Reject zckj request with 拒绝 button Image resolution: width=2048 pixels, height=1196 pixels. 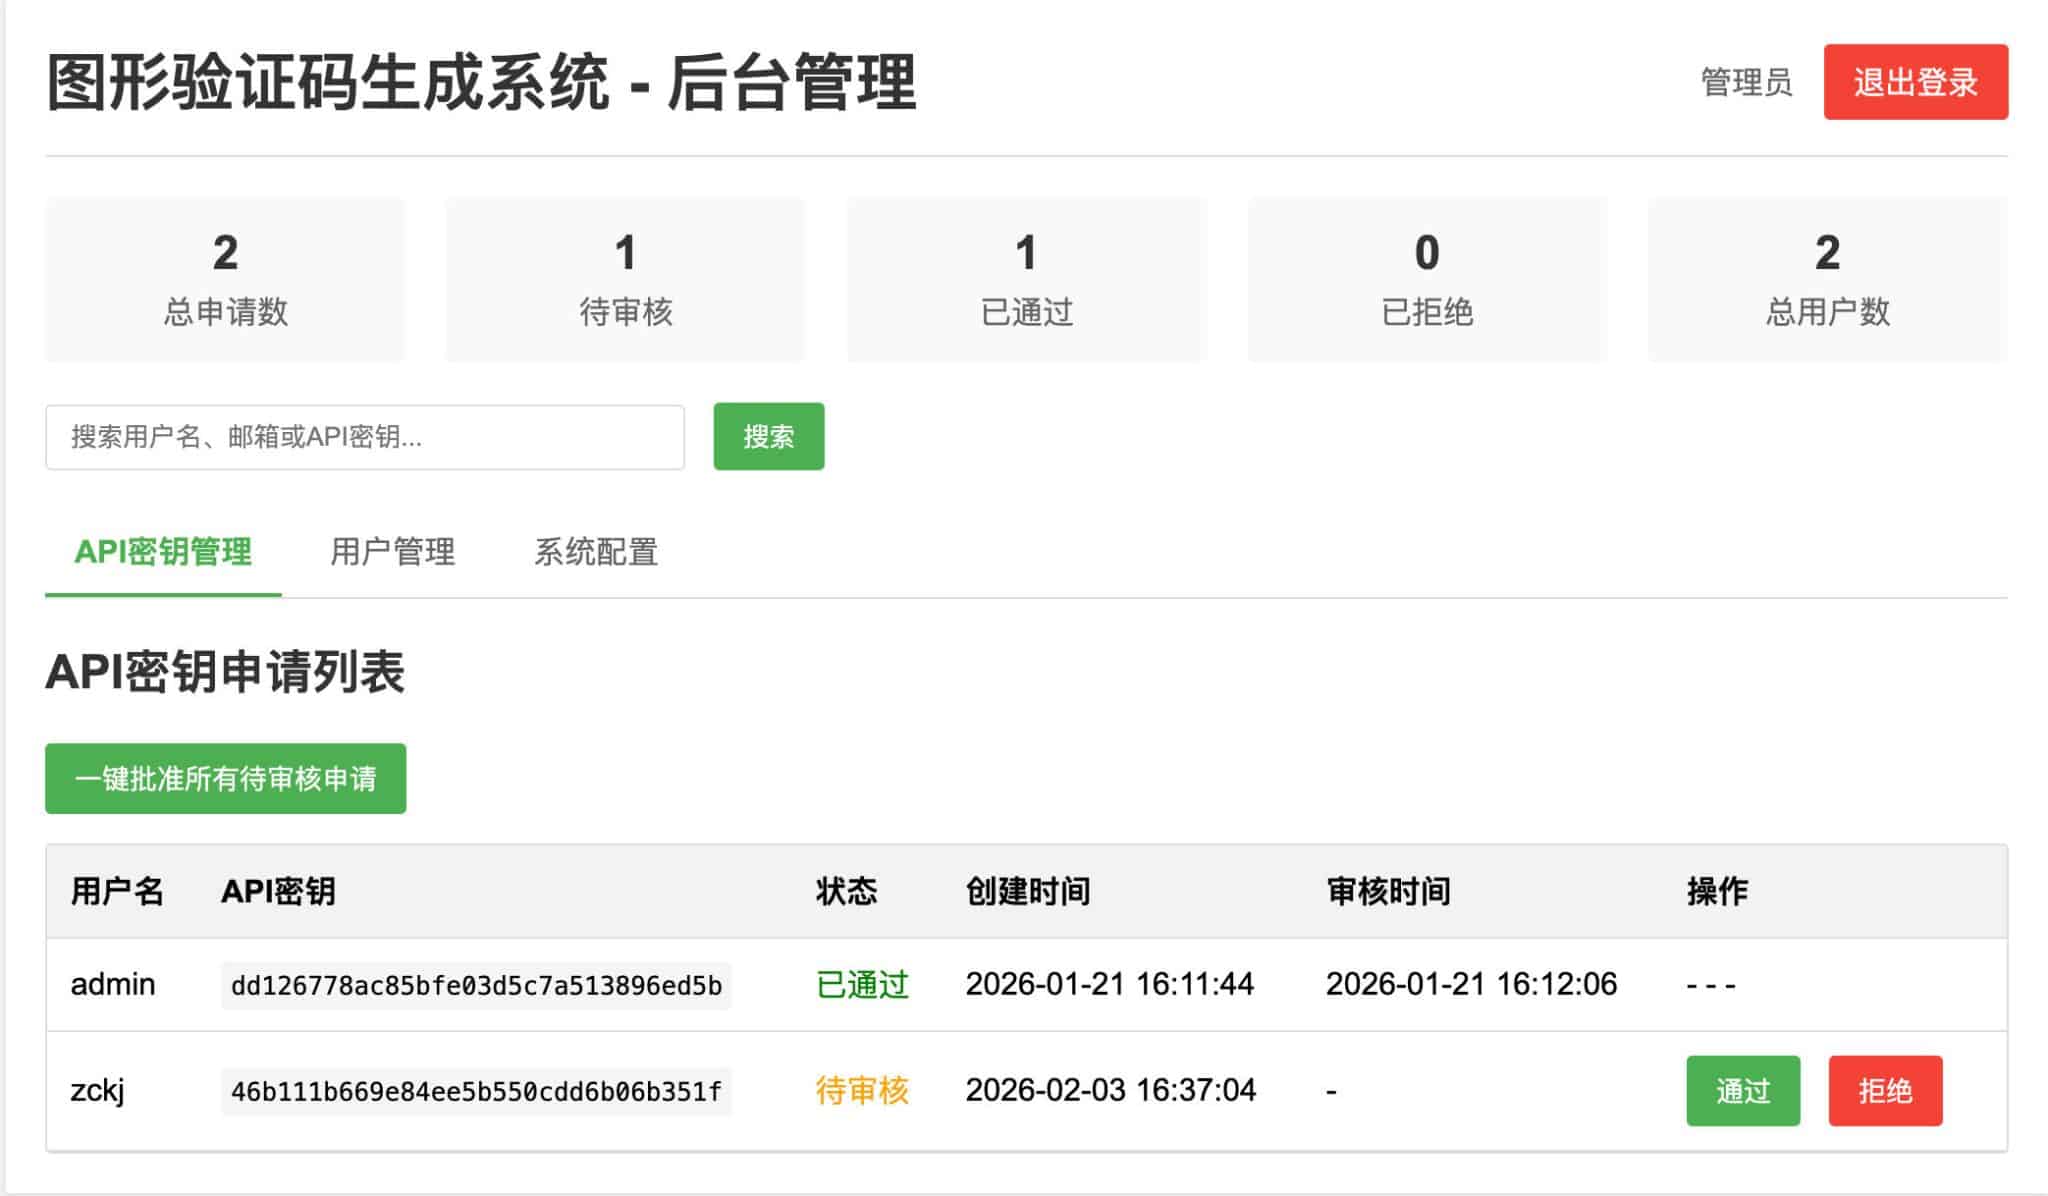[1885, 1090]
